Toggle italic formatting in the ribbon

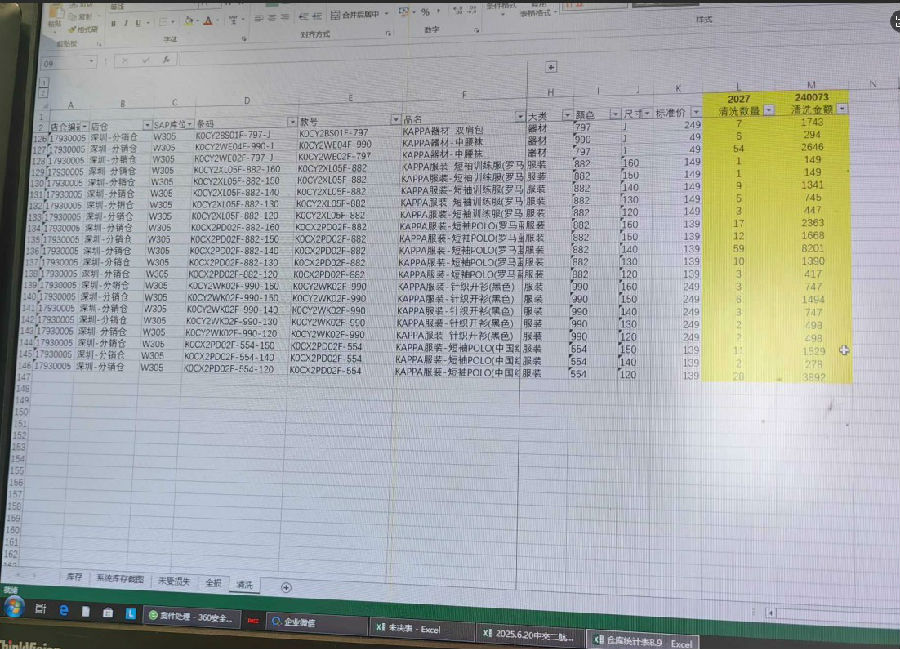126,24
